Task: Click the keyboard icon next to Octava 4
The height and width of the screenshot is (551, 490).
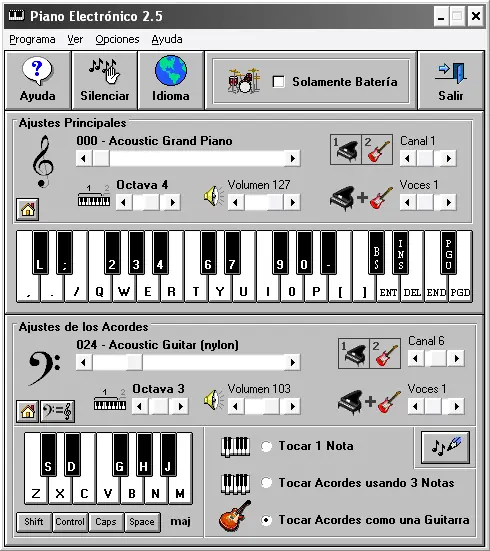Action: (94, 196)
